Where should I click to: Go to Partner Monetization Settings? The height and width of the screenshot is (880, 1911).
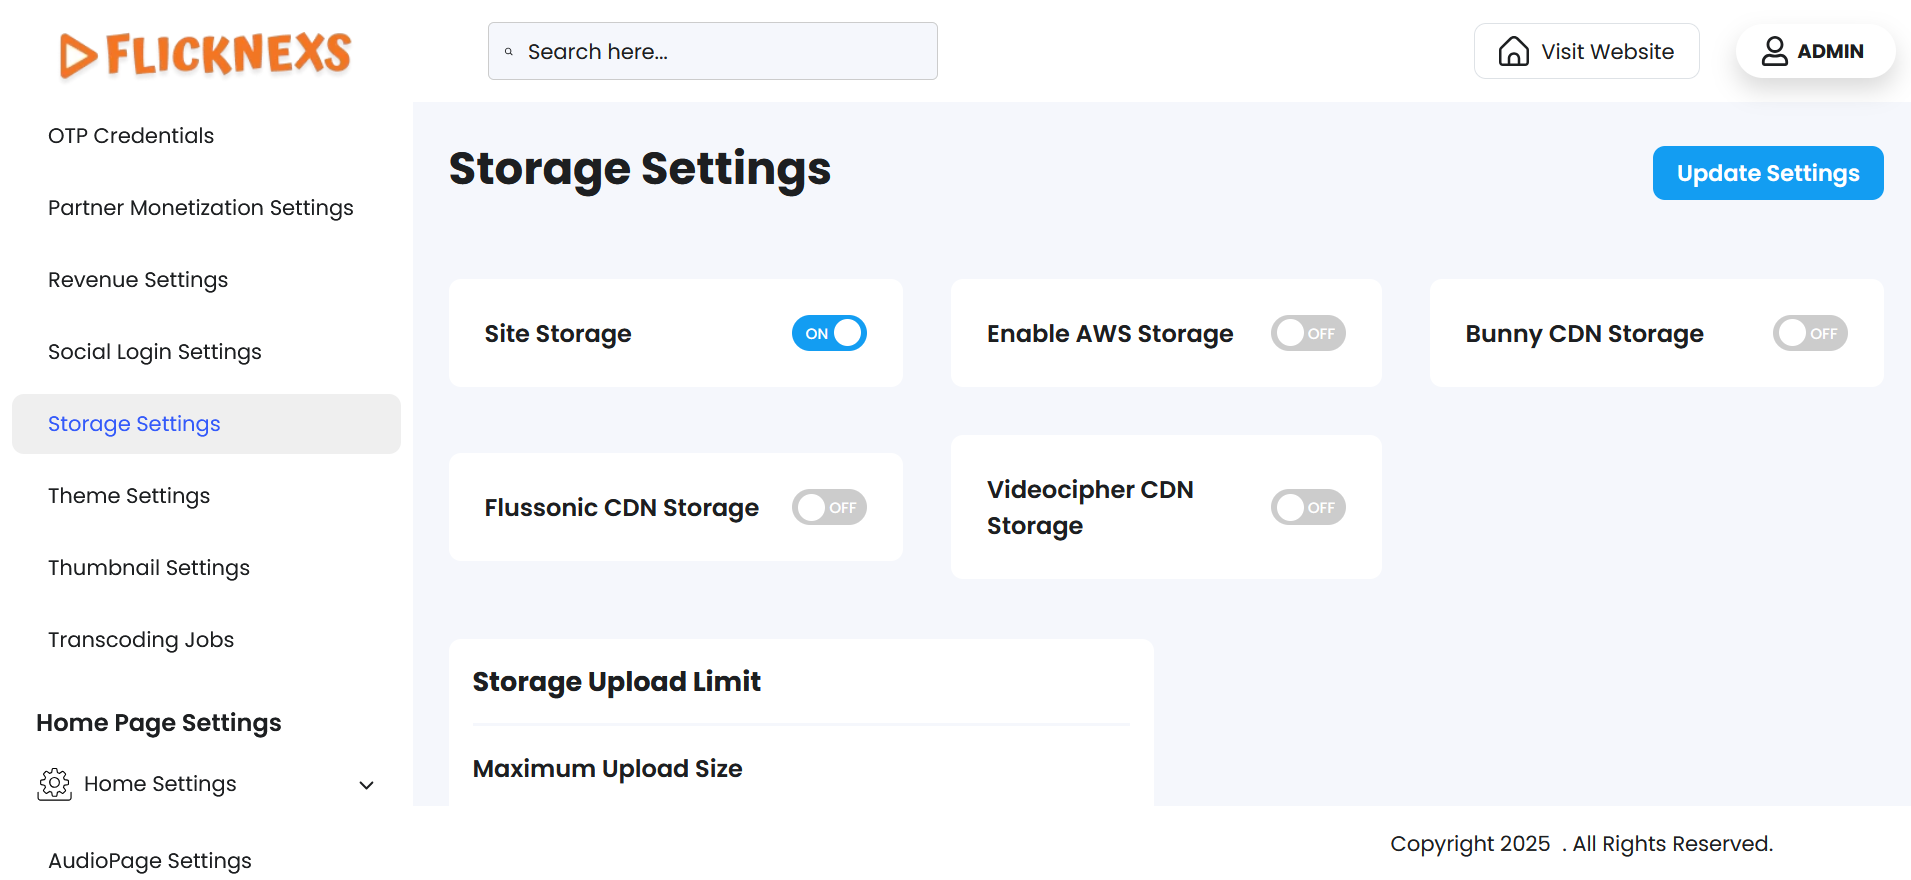pos(201,208)
